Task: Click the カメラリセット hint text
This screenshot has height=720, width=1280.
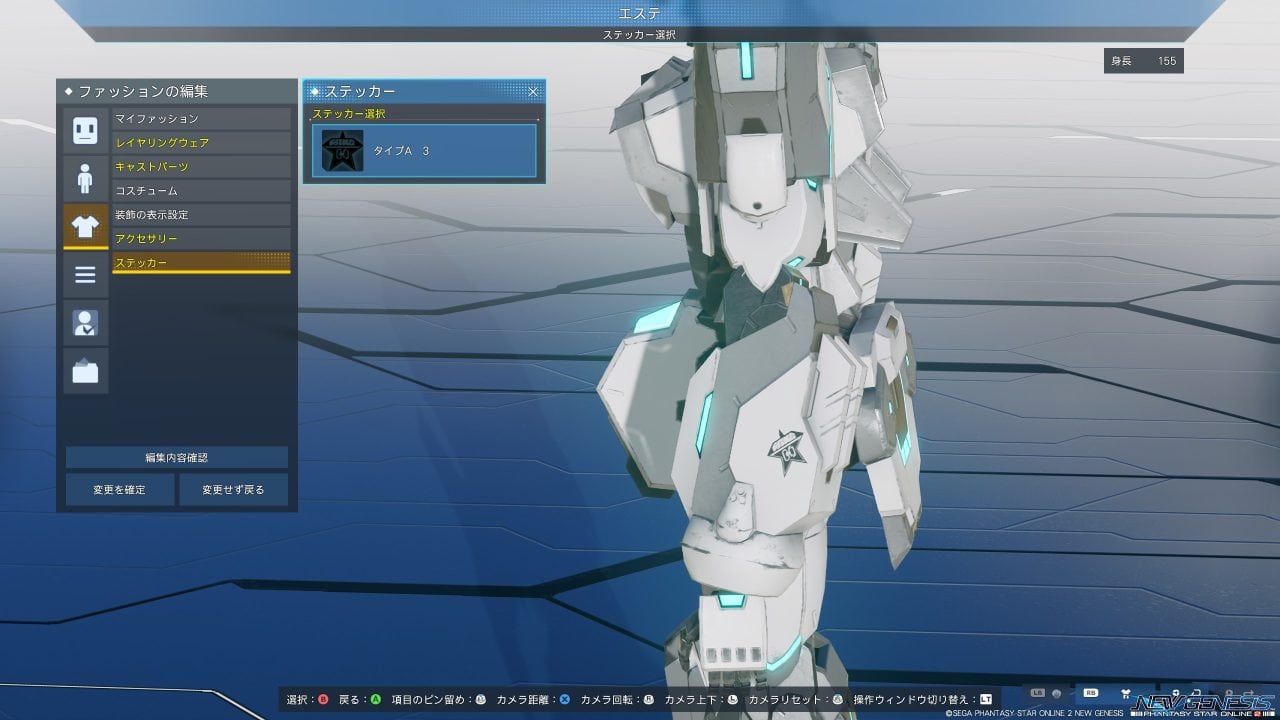Action: (787, 700)
